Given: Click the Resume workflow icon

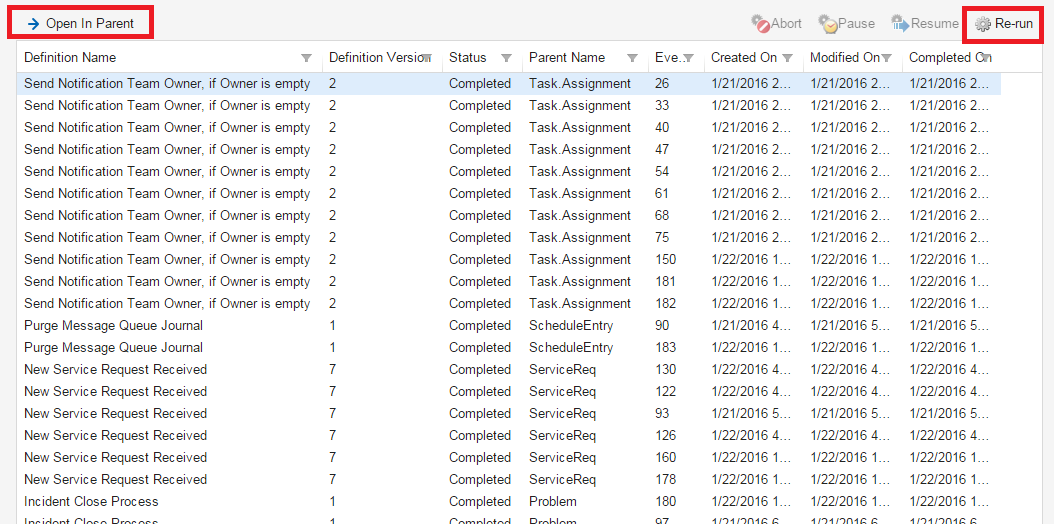Looking at the screenshot, I should pyautogui.click(x=900, y=24).
